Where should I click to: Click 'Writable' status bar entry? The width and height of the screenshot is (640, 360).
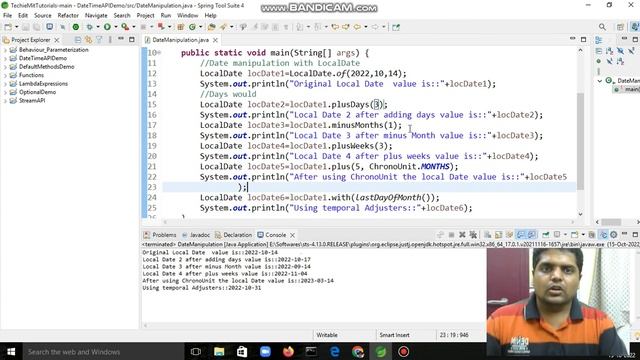click(x=327, y=335)
